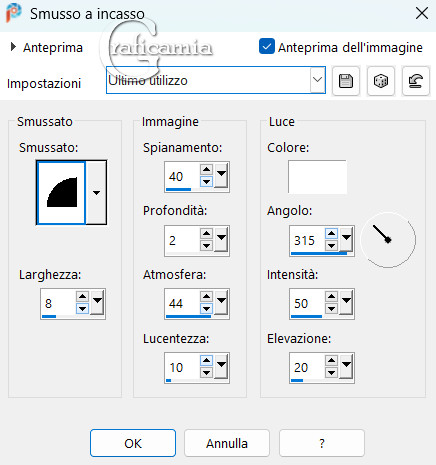Increase Lucentezza with the up arrow
The height and width of the screenshot is (465, 436).
click(x=207, y=360)
